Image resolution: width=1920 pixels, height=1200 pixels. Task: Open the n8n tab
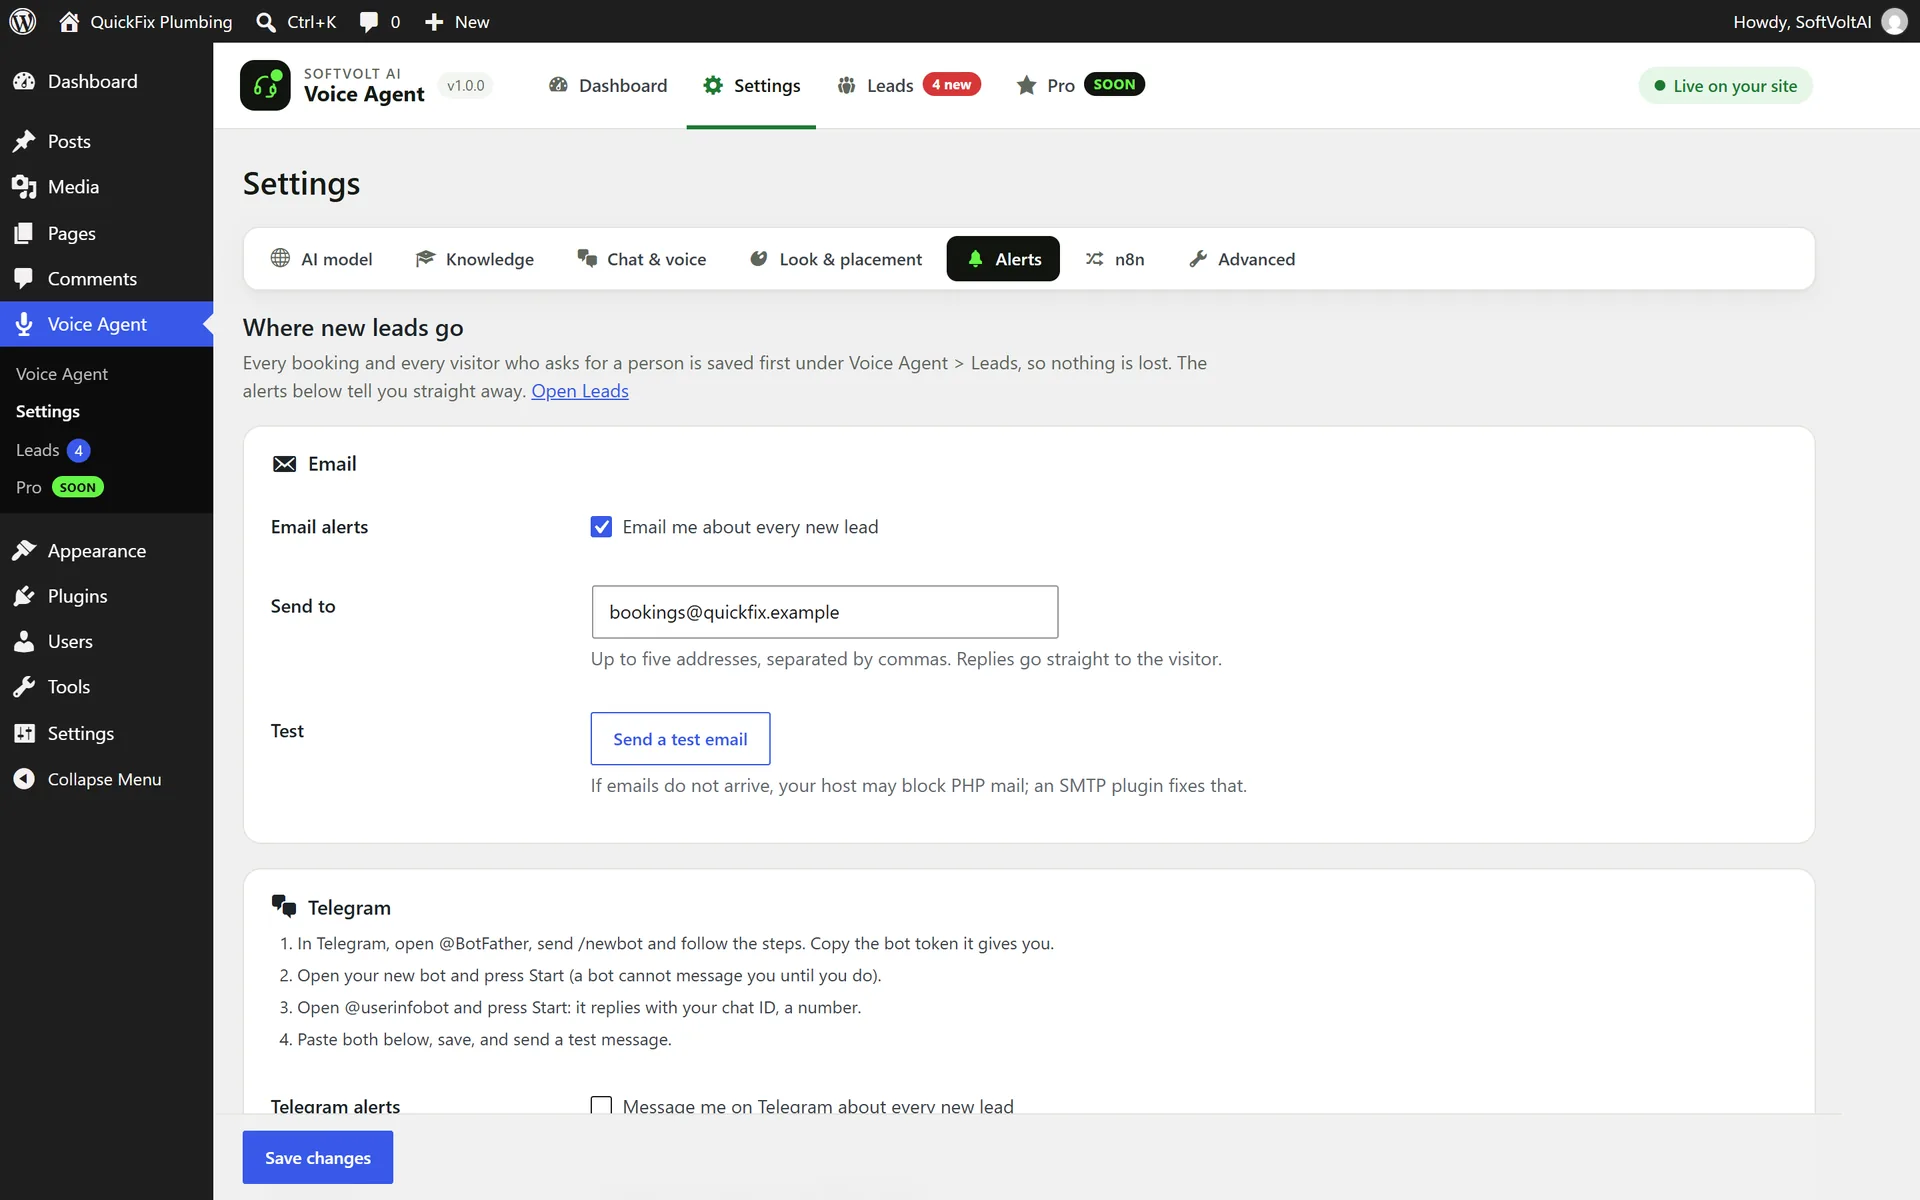(x=1115, y=259)
